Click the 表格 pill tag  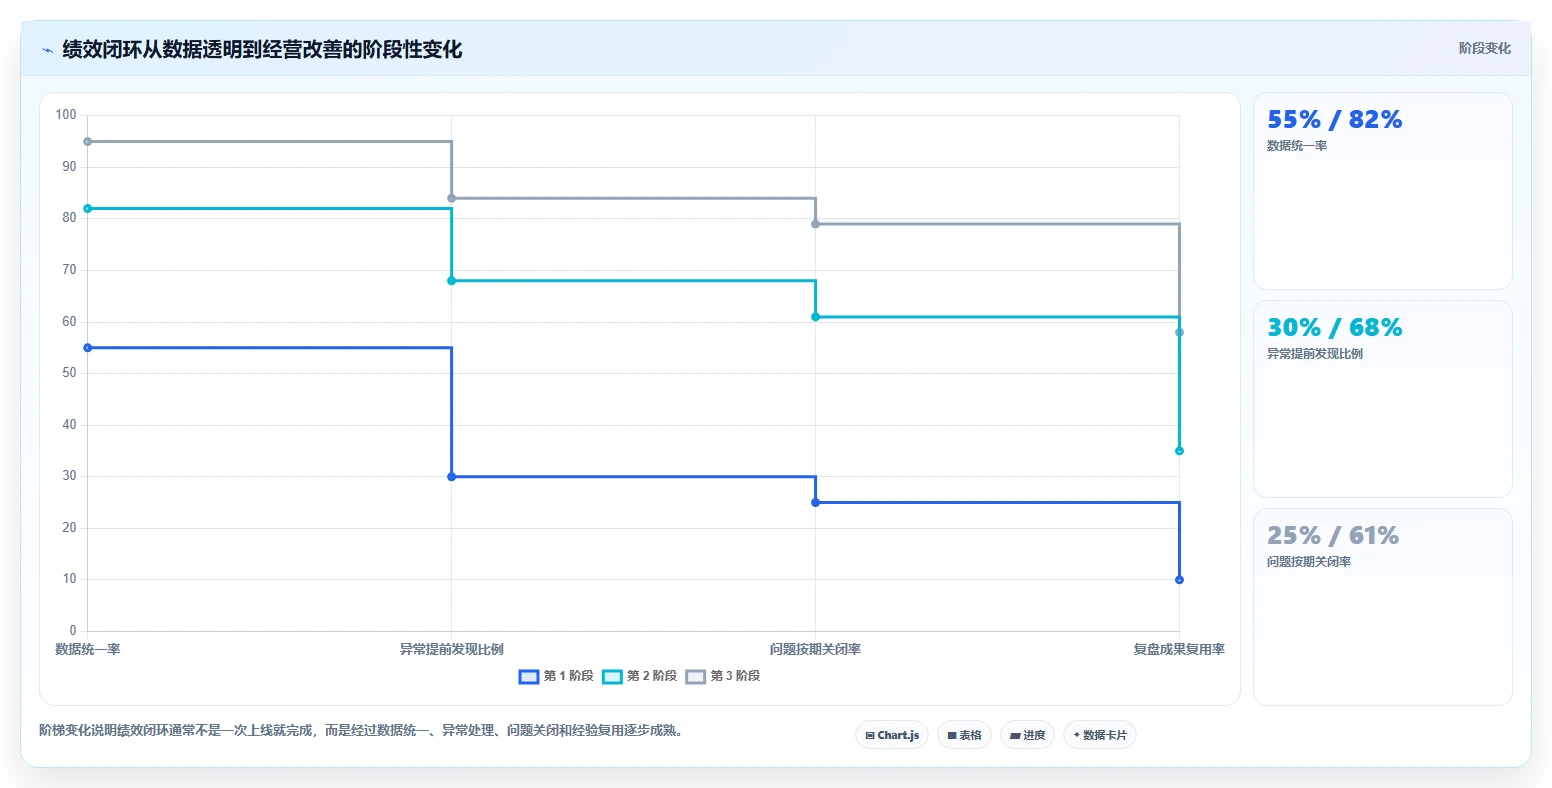pos(965,735)
